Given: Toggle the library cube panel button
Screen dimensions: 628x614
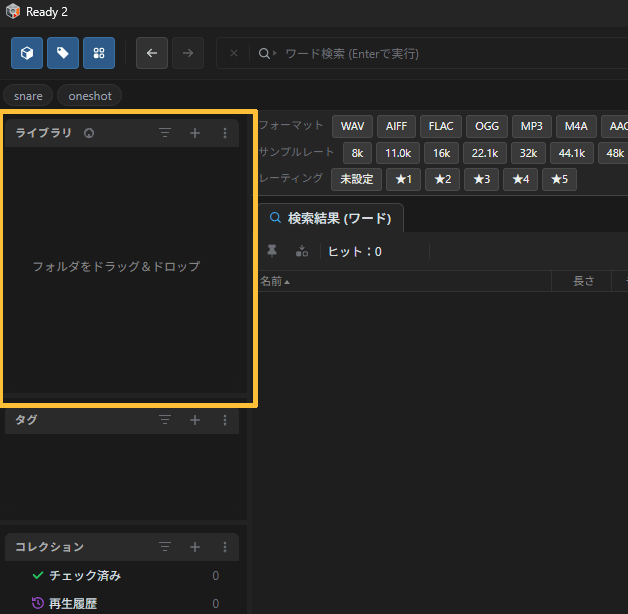Looking at the screenshot, I should [x=27, y=53].
